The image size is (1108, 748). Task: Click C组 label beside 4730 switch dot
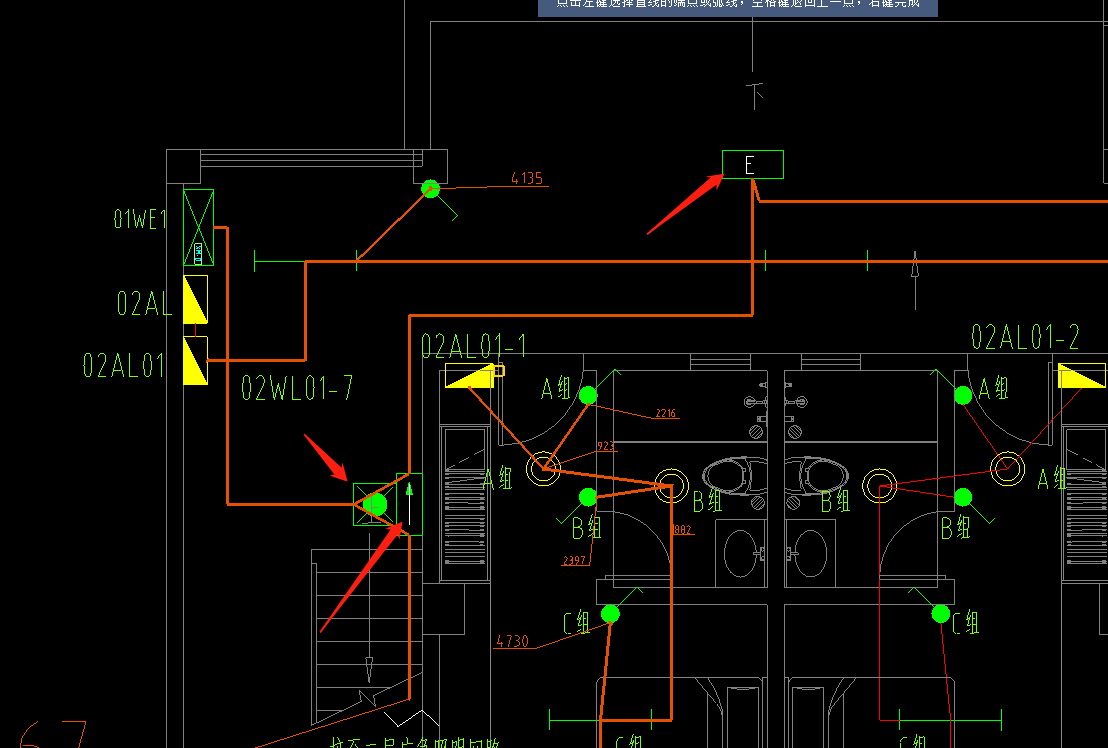click(577, 624)
